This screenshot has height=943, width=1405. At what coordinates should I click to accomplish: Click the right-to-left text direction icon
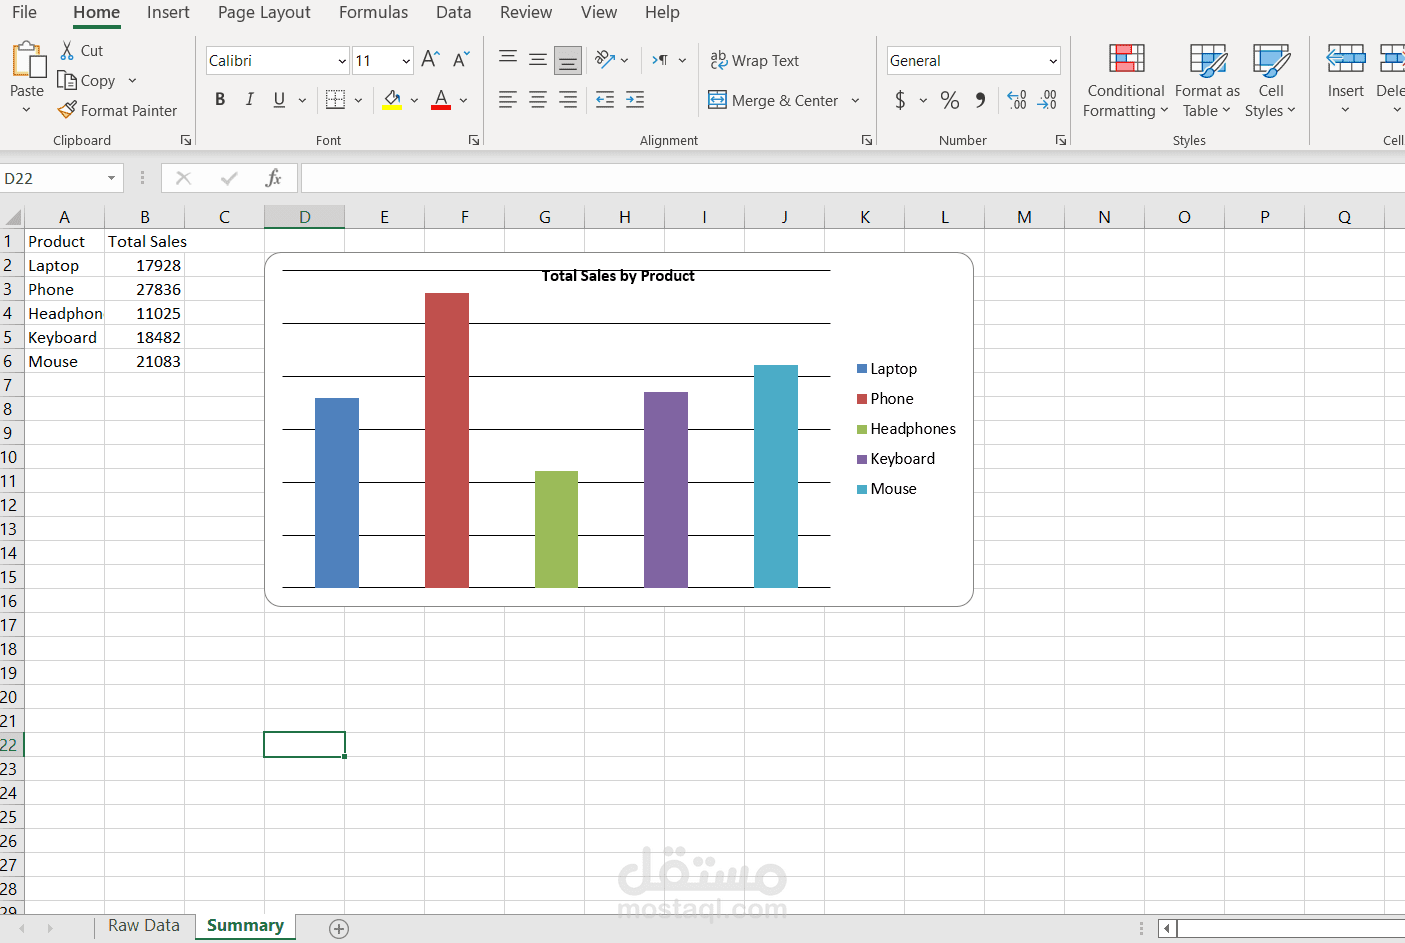coord(661,60)
